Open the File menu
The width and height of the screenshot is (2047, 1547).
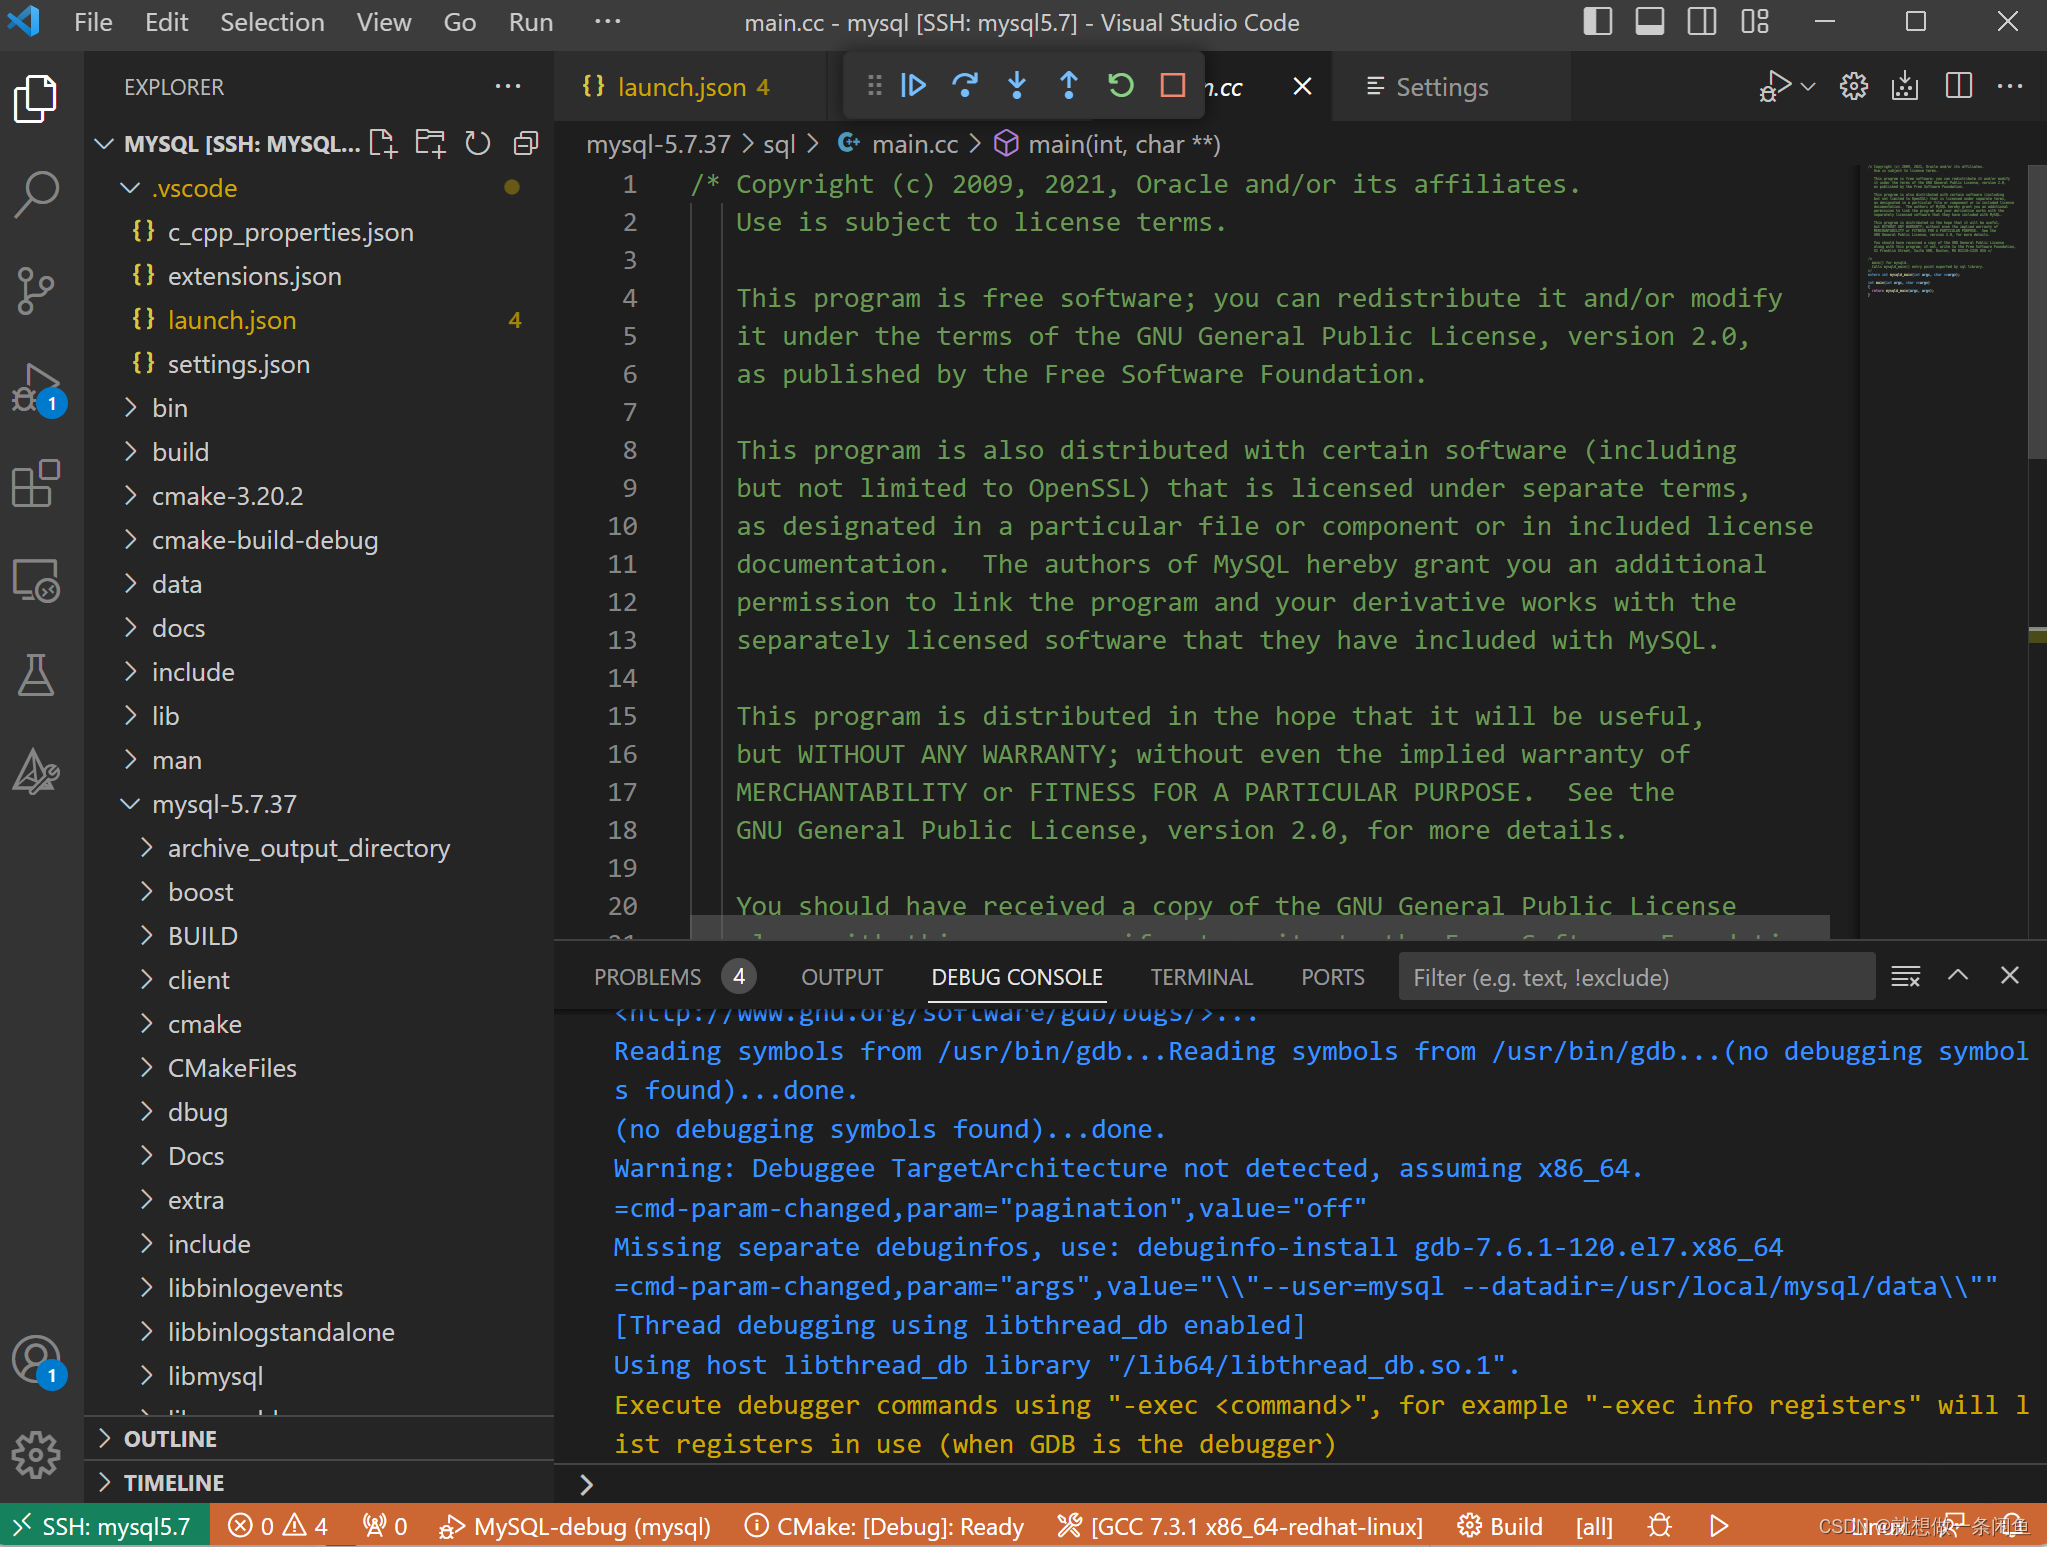pos(93,22)
